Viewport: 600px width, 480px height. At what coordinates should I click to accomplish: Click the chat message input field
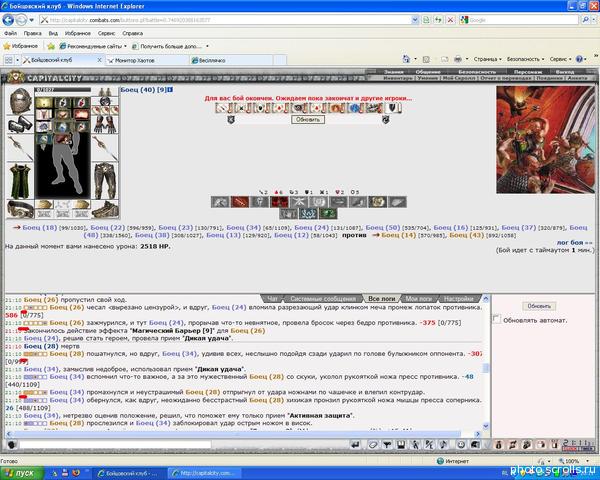pyautogui.click(x=115, y=445)
